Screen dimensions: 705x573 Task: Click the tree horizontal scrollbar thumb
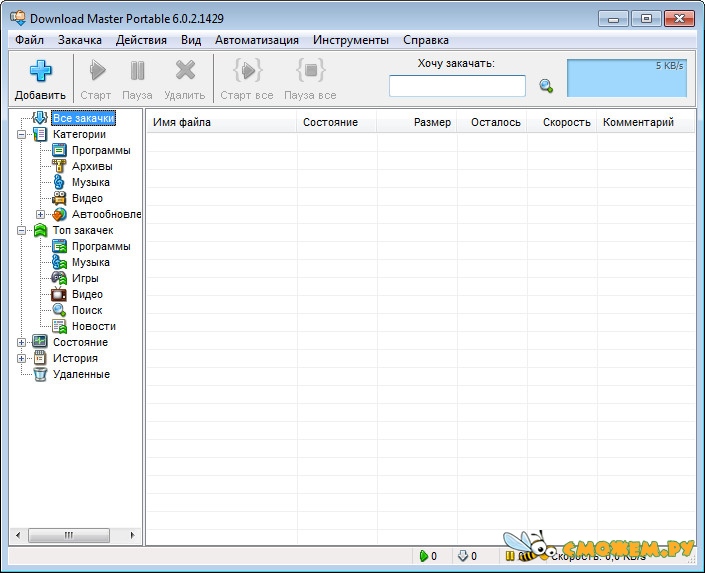point(69,535)
